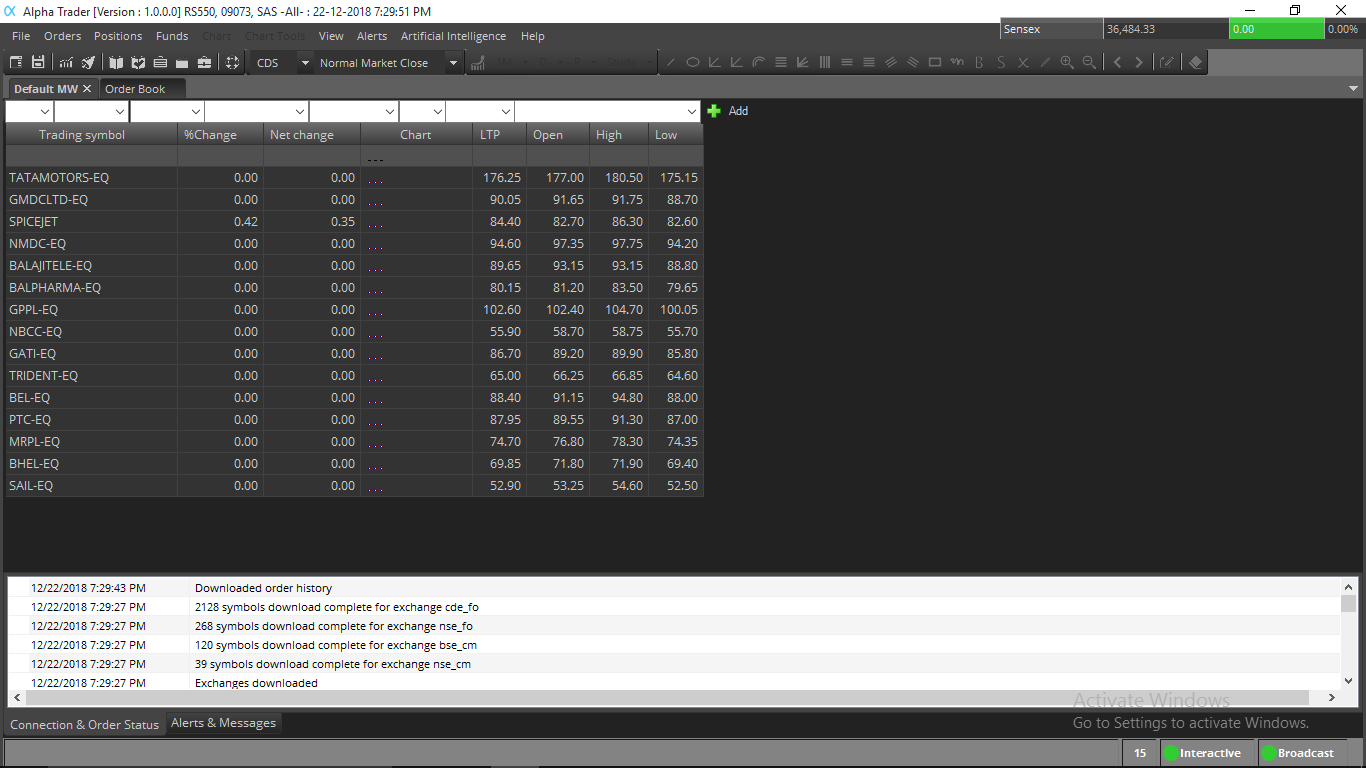The height and width of the screenshot is (768, 1366).
Task: Toggle the Broadcast connection status indicator
Action: tap(1297, 753)
